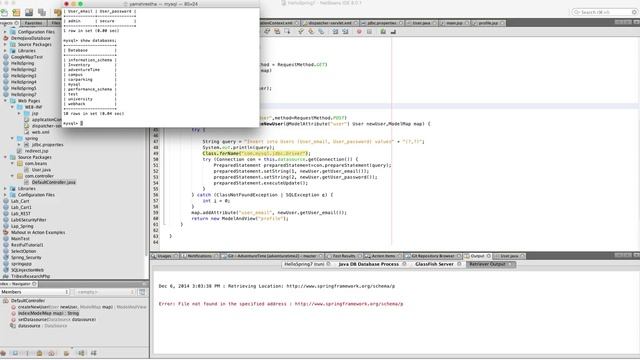Click the Previous Bookmark editor icon
Viewport: 640px width, 360px height.
pyautogui.click(x=301, y=31)
